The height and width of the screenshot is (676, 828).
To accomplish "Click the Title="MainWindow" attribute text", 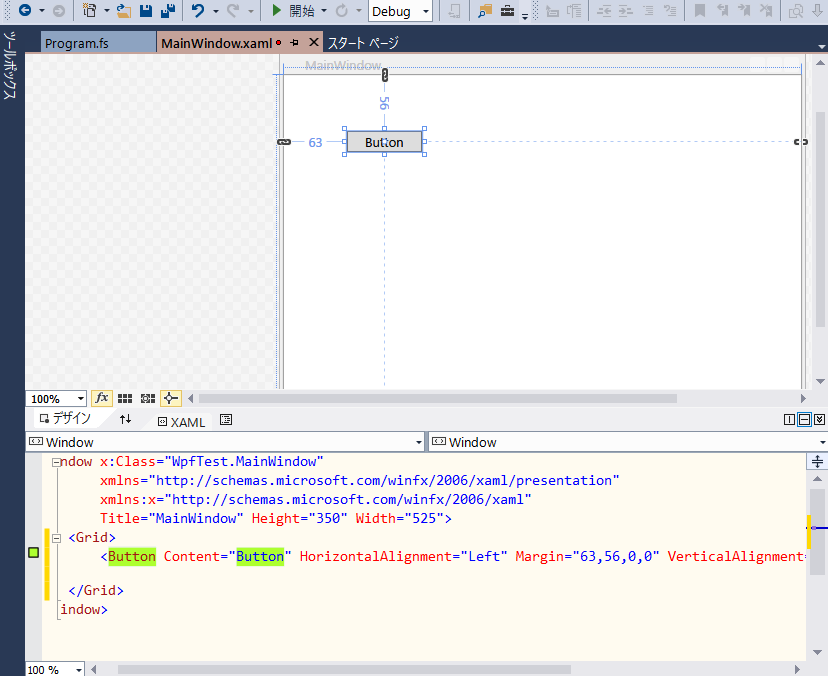I will pos(172,519).
